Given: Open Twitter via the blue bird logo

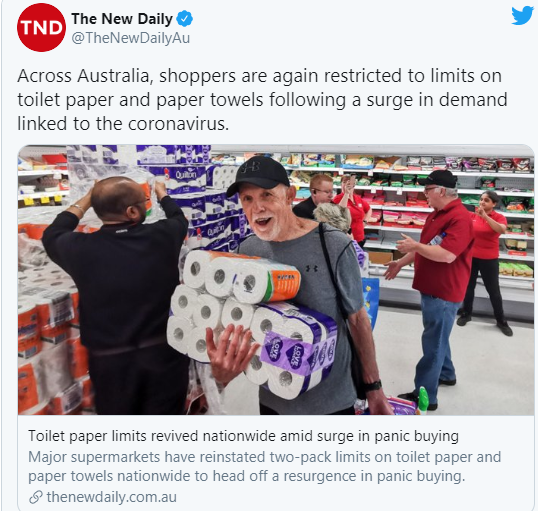Looking at the screenshot, I should (x=522, y=15).
